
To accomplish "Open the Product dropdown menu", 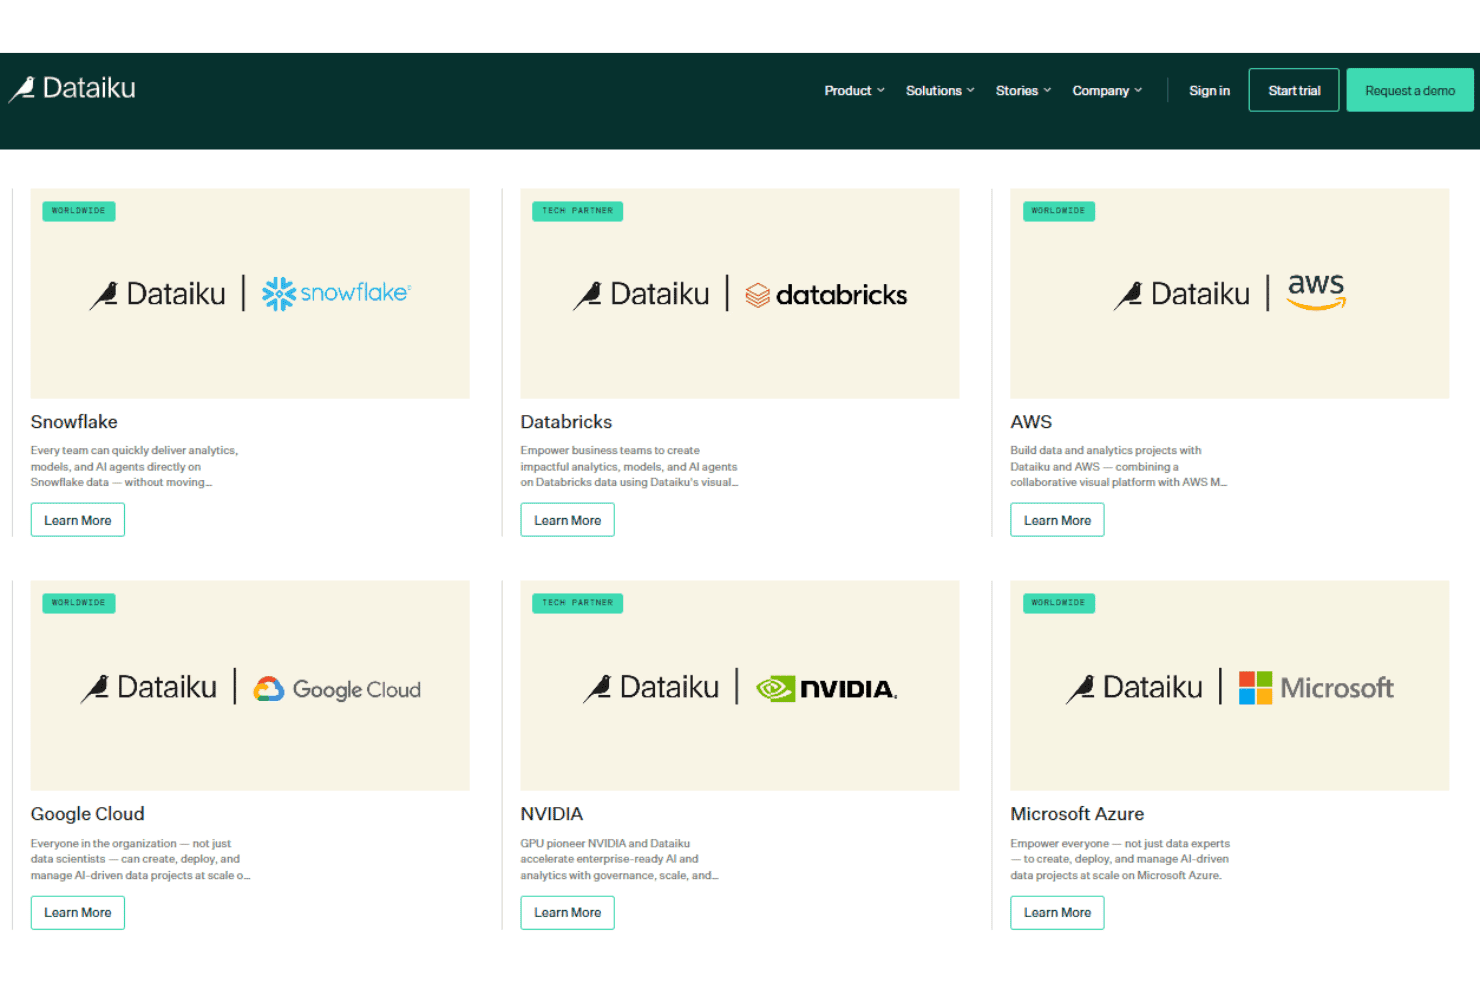I will 854,91.
